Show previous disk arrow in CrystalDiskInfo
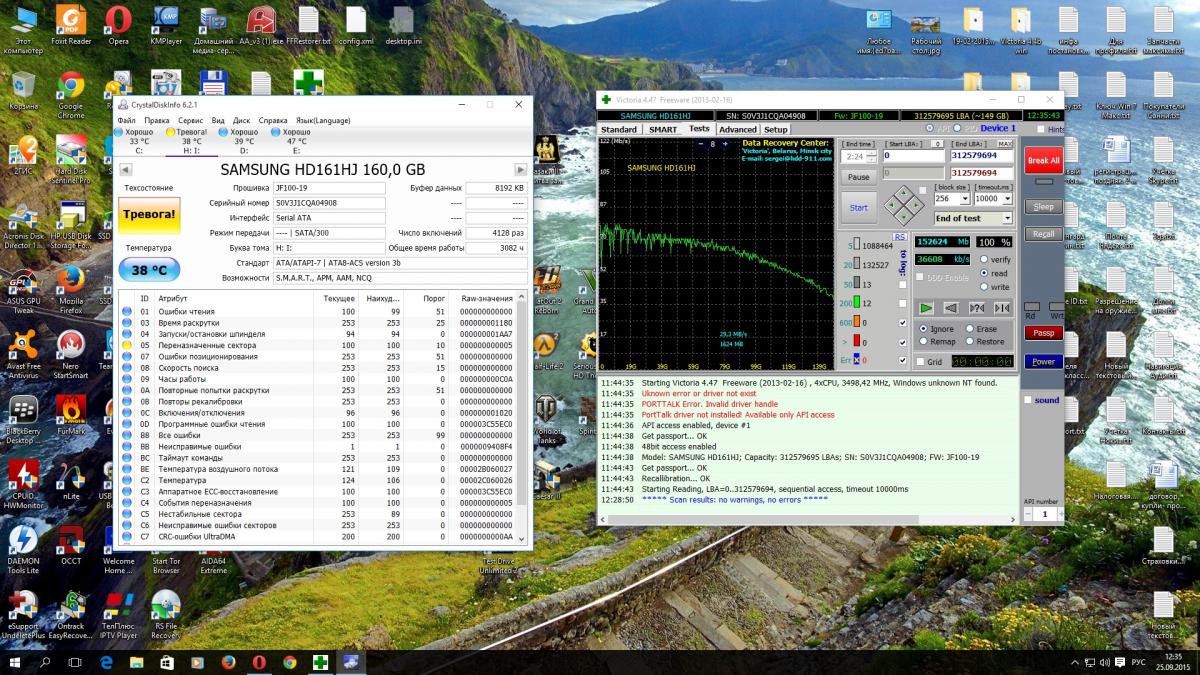 click(128, 170)
